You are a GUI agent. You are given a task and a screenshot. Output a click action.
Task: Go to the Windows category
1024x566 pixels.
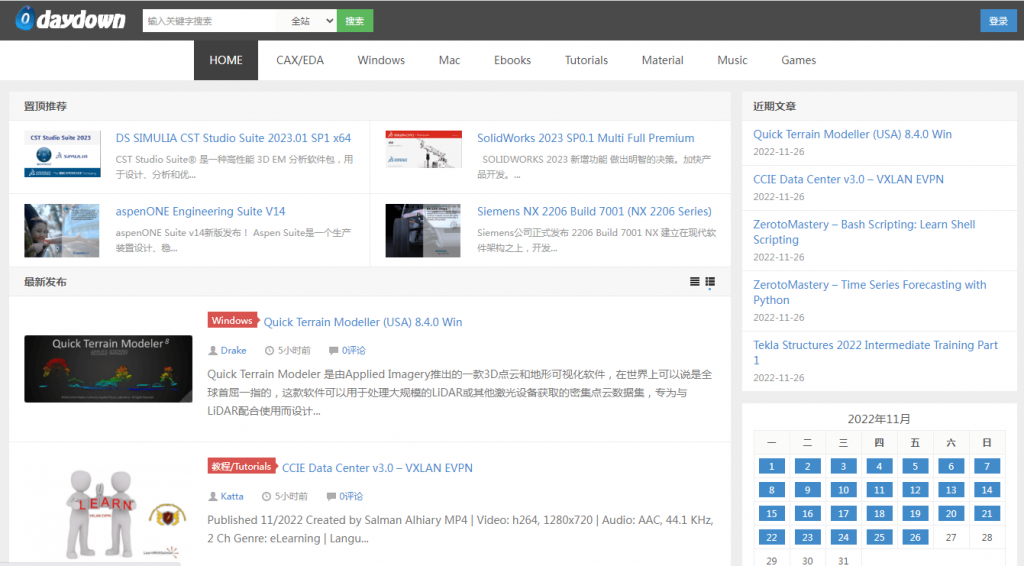point(381,60)
